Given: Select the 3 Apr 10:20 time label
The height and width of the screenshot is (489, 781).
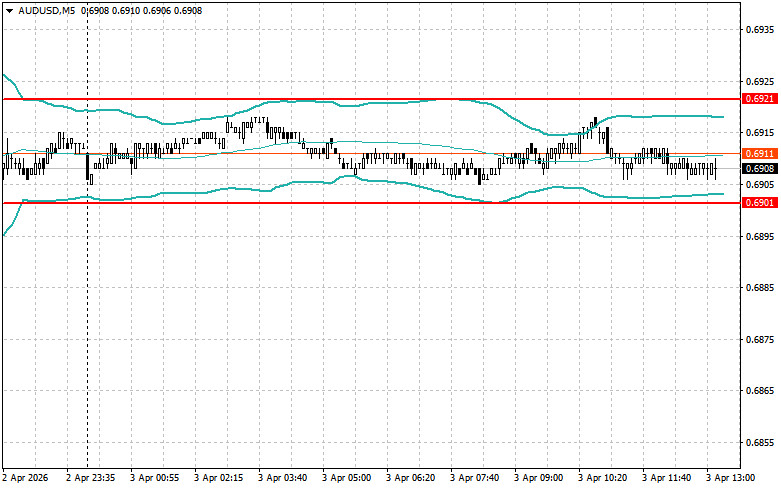Looking at the screenshot, I should 603,478.
